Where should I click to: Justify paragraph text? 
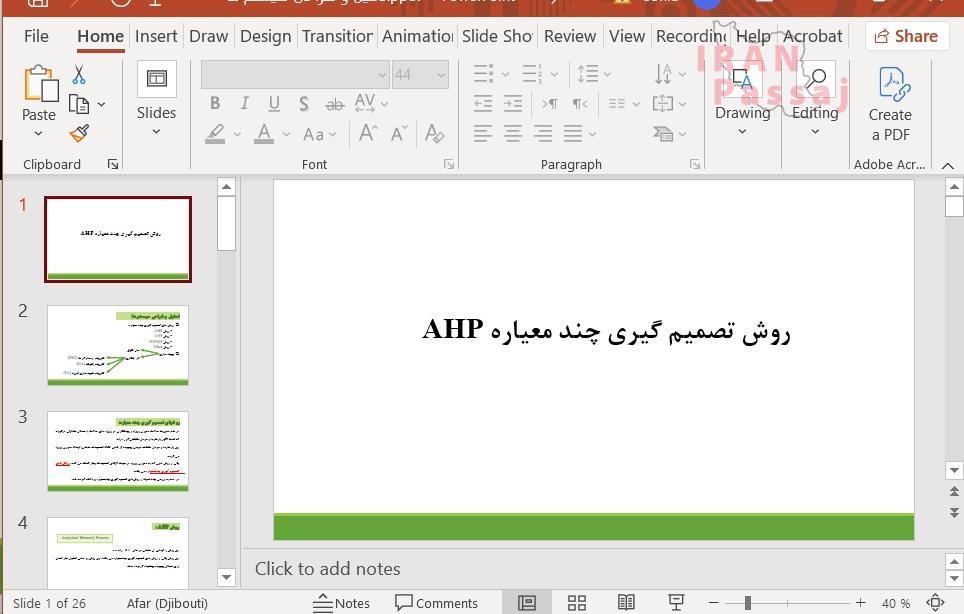tap(573, 133)
